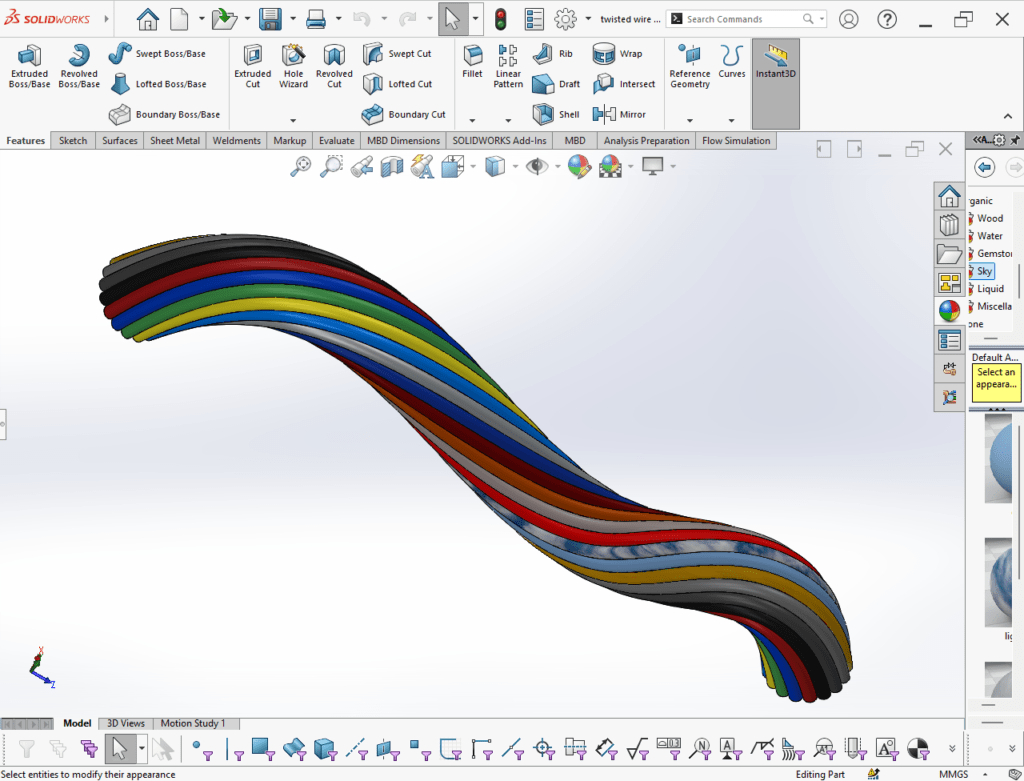Viewport: 1024px width, 781px height.
Task: Expand the Fillet dropdown arrow
Action: (x=472, y=120)
